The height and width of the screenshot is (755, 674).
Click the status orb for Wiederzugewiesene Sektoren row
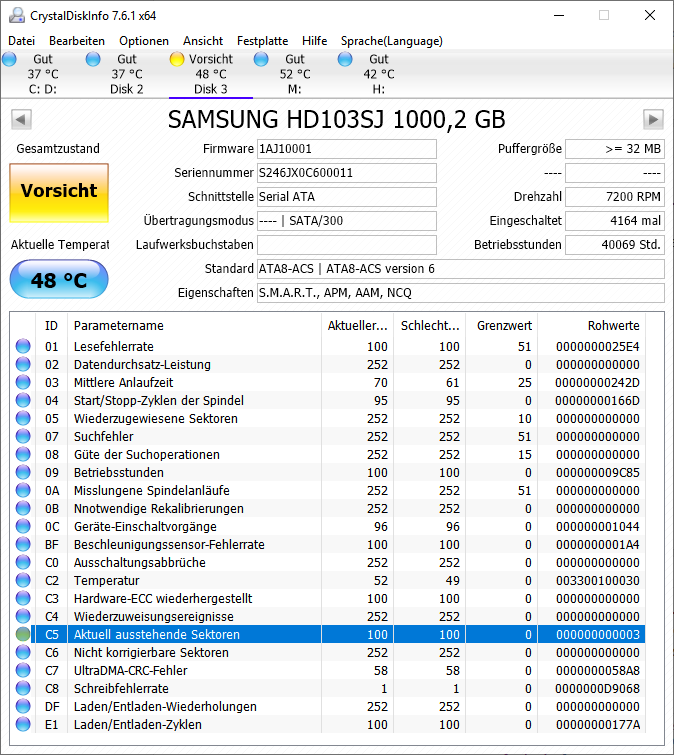tap(23, 418)
